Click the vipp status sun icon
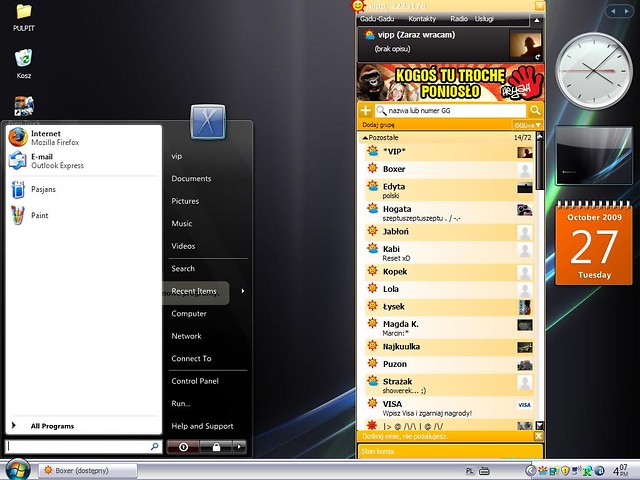Image resolution: width=640 pixels, height=480 pixels. 370,35
